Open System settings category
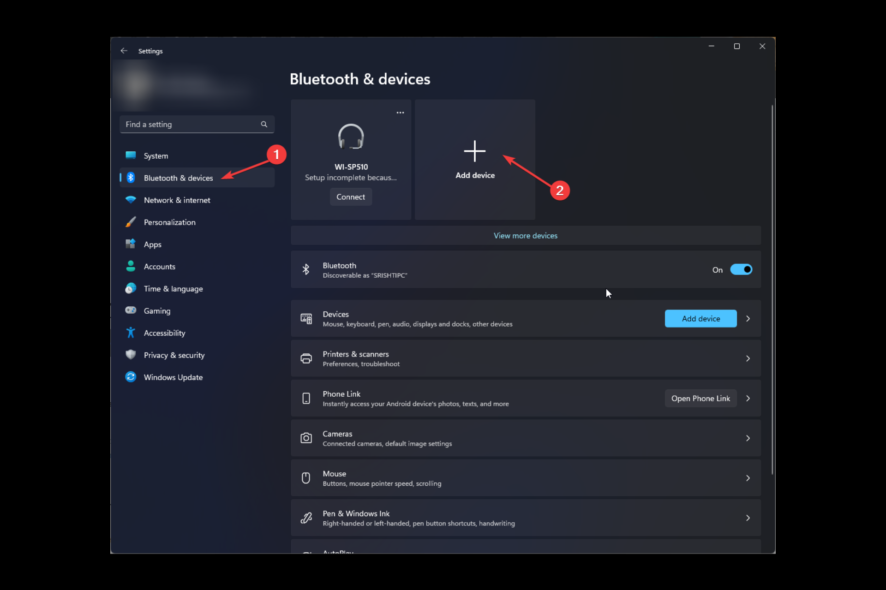Viewport: 886px width, 590px height. tap(197, 155)
